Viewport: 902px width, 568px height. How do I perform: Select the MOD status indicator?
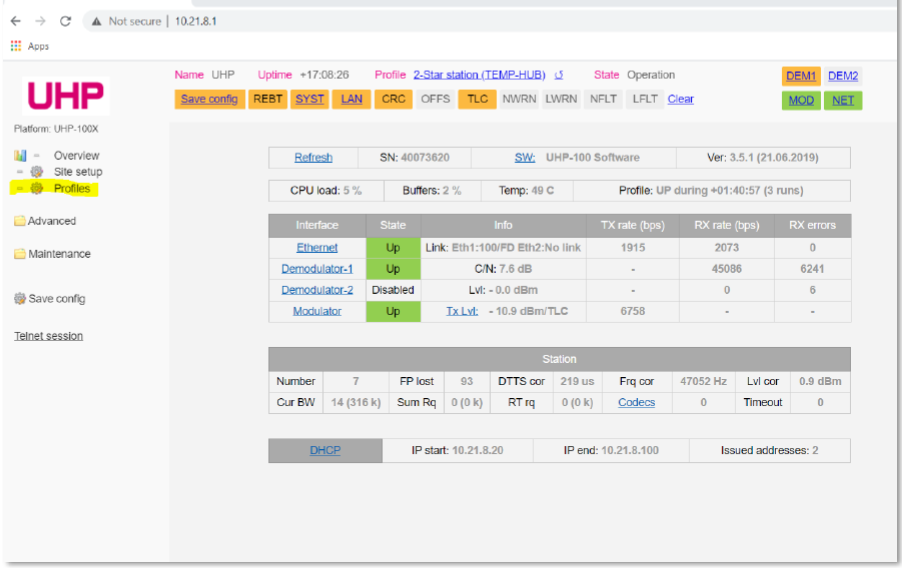pyautogui.click(x=801, y=100)
